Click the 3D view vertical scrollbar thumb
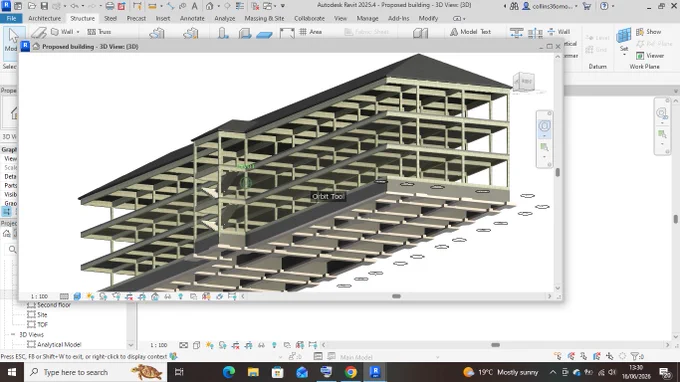This screenshot has height=382, width=680. tap(558, 173)
